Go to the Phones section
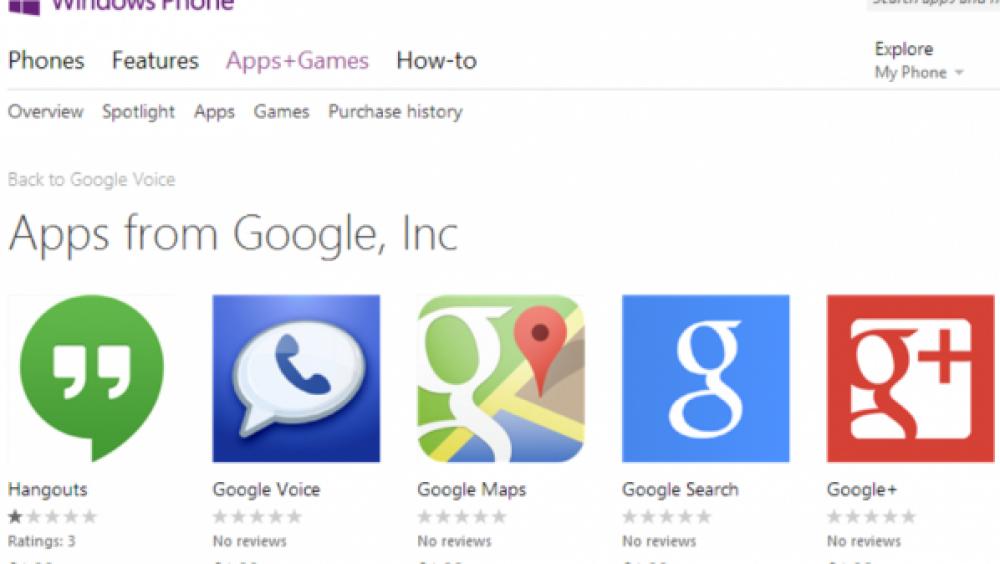Screen dimensions: 1000x564 [x=46, y=61]
